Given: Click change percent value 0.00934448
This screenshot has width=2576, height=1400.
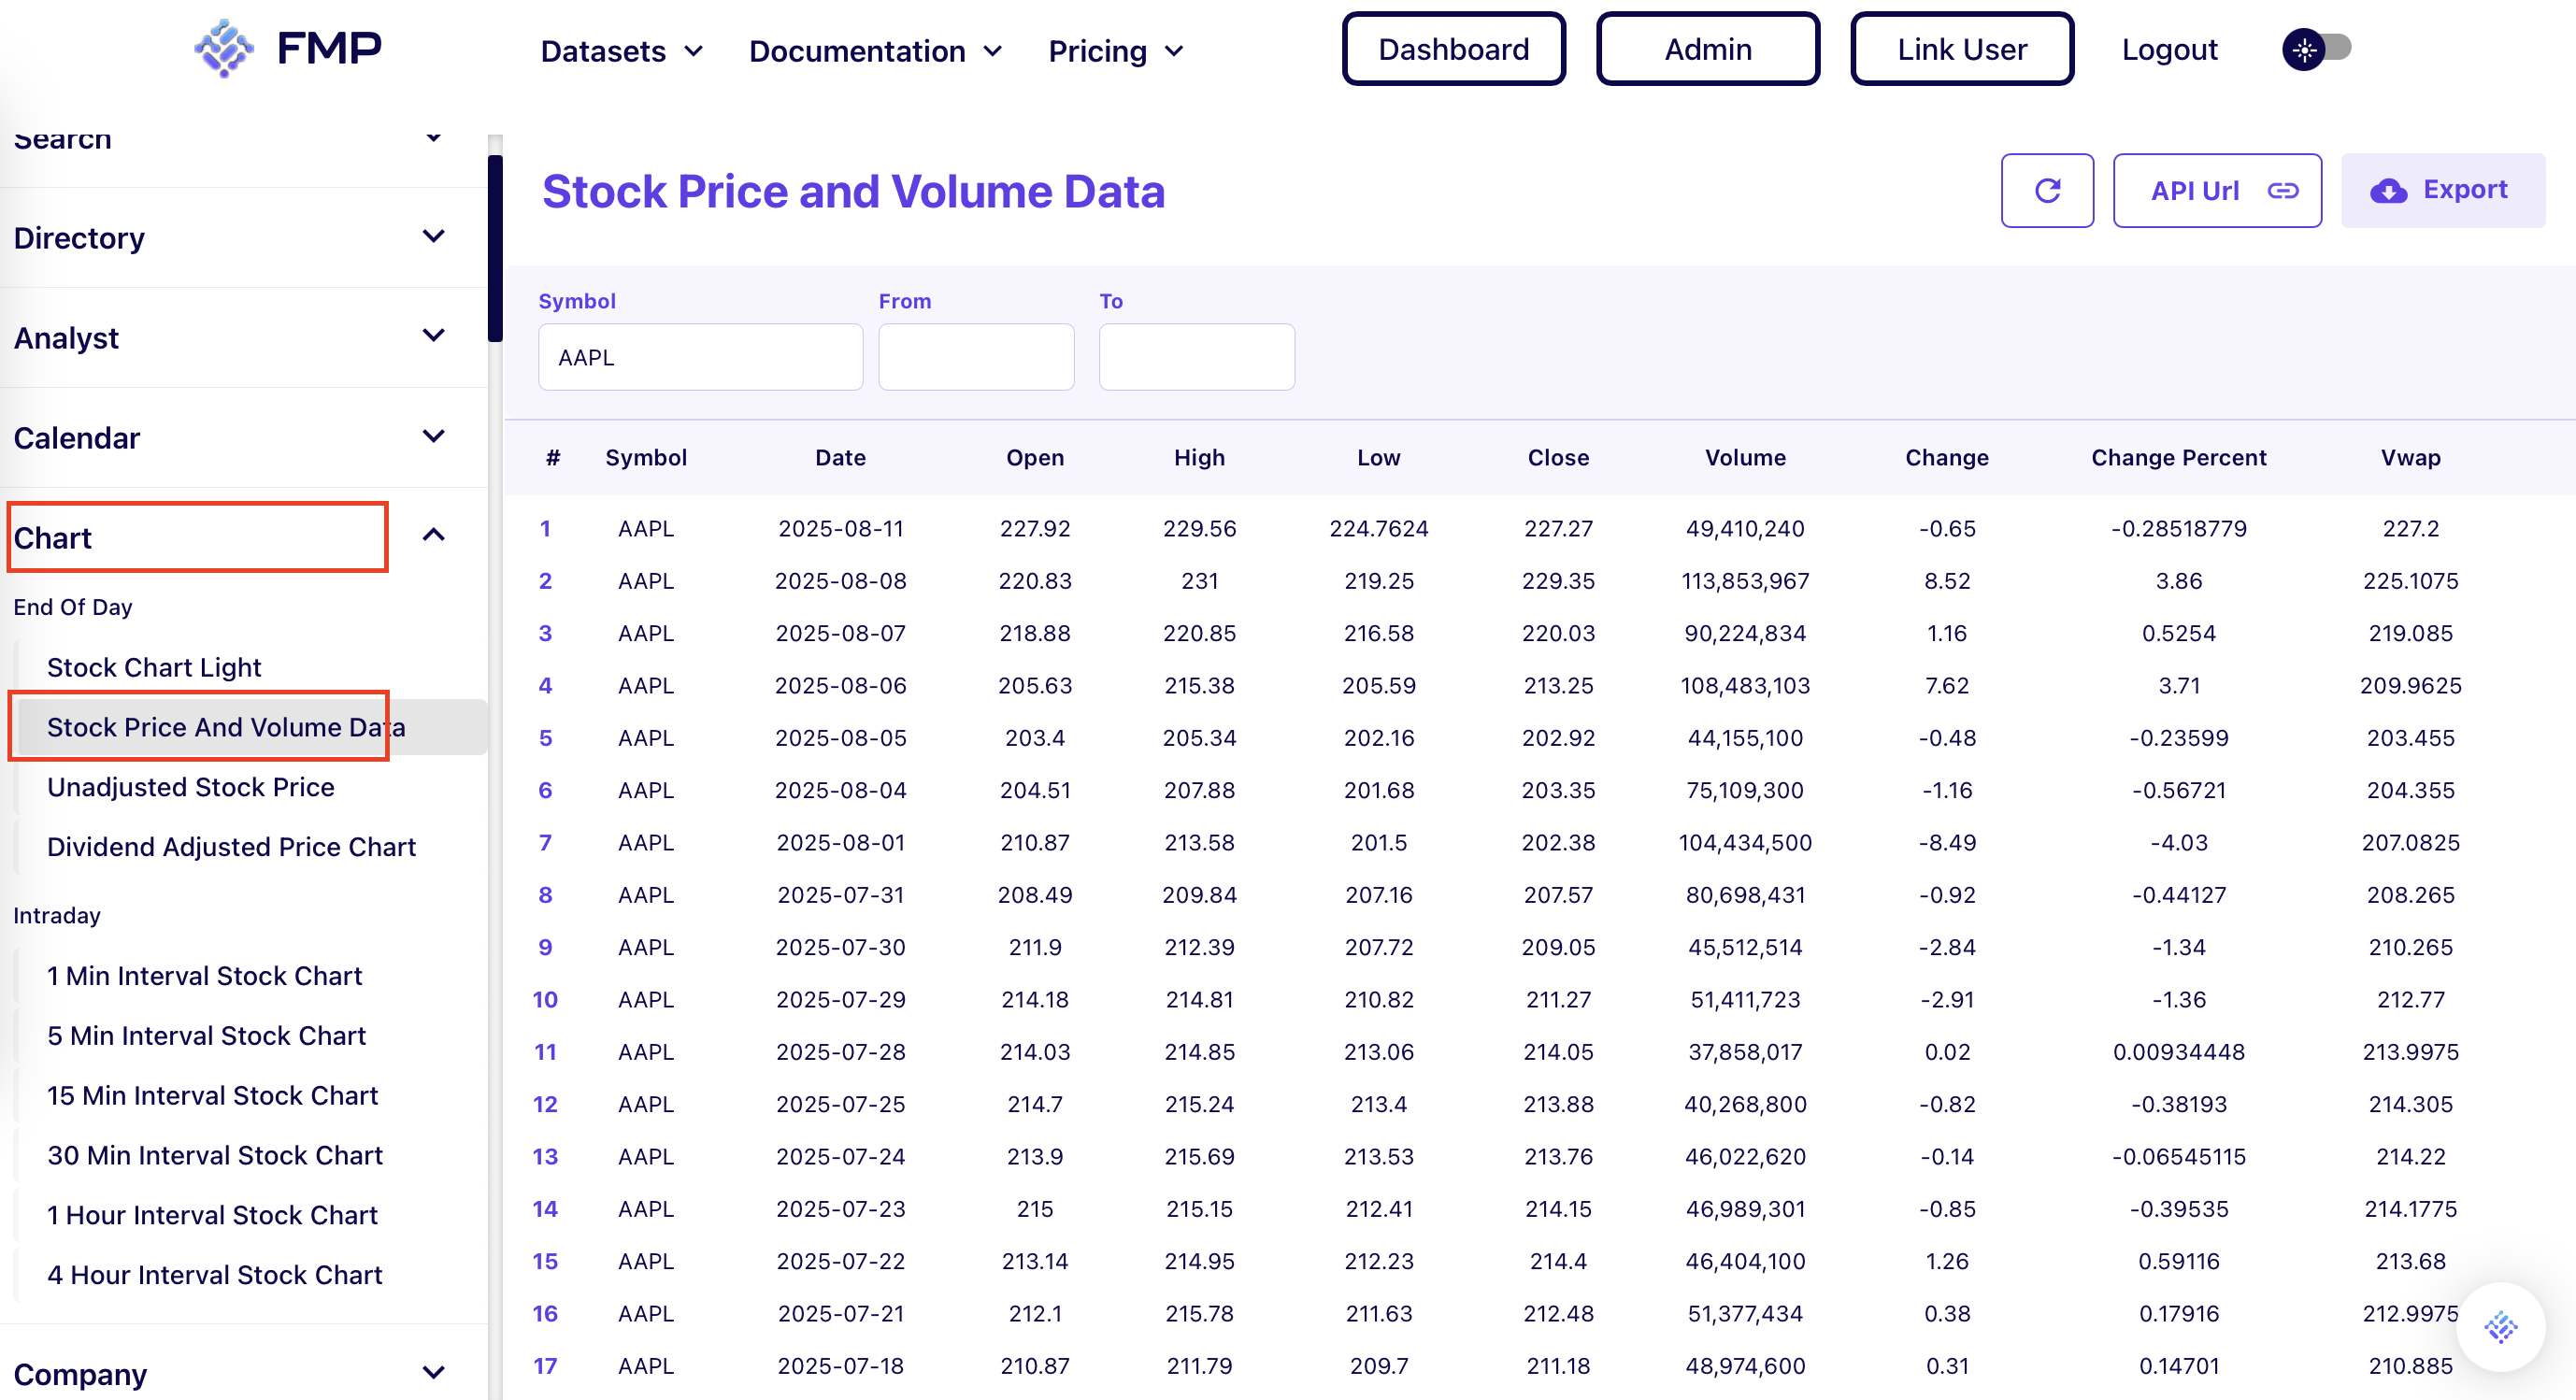Looking at the screenshot, I should click(x=2178, y=1052).
